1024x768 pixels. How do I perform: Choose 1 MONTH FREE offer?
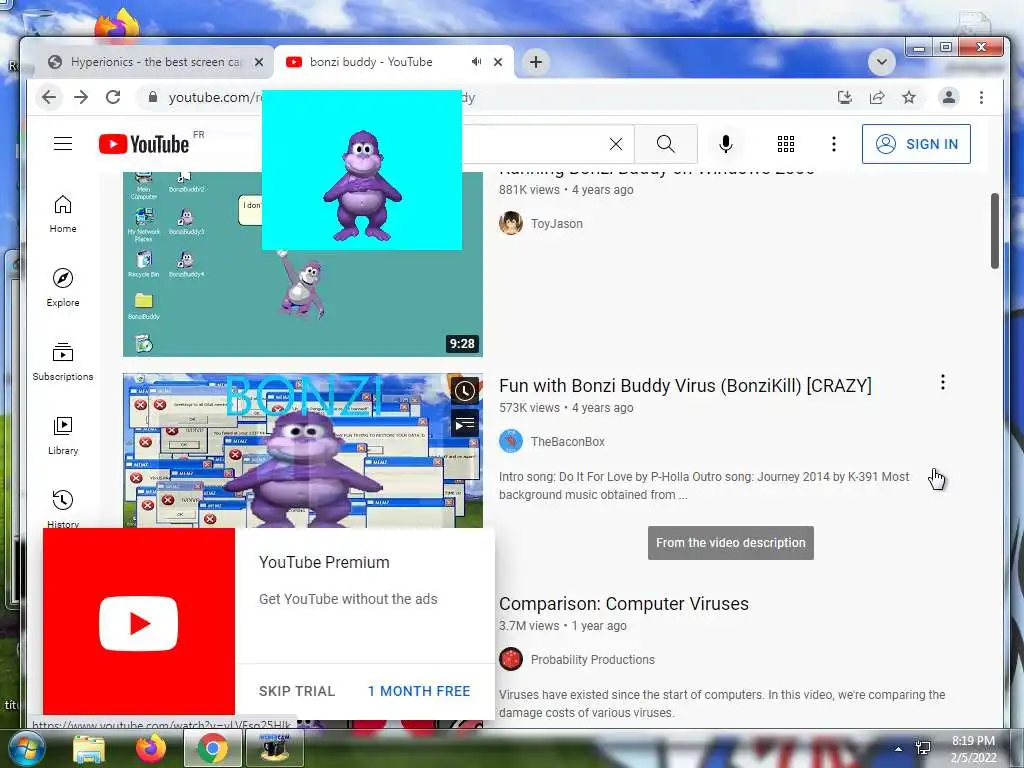[x=419, y=691]
